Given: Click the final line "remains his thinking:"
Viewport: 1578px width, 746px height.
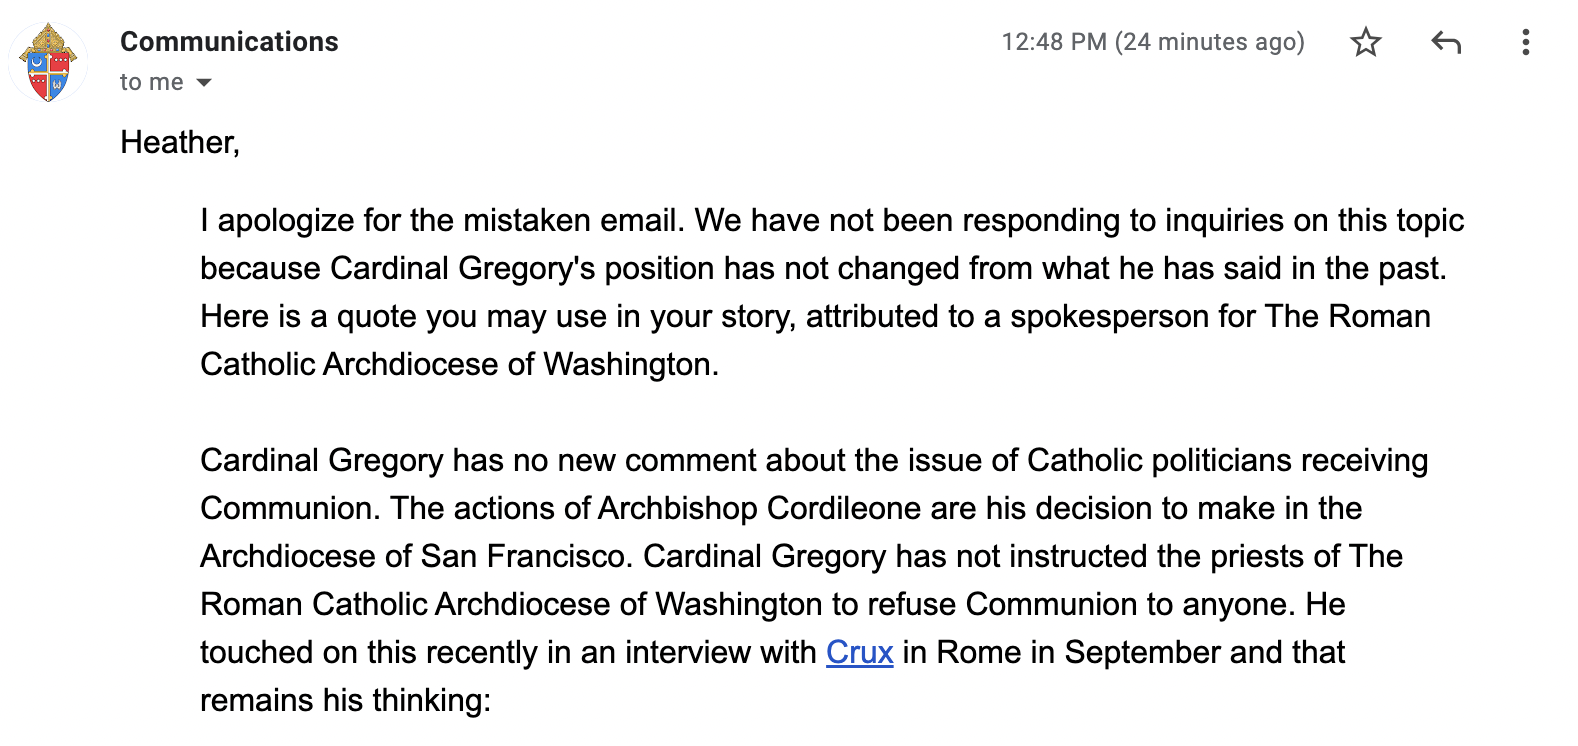Looking at the screenshot, I should (x=345, y=700).
